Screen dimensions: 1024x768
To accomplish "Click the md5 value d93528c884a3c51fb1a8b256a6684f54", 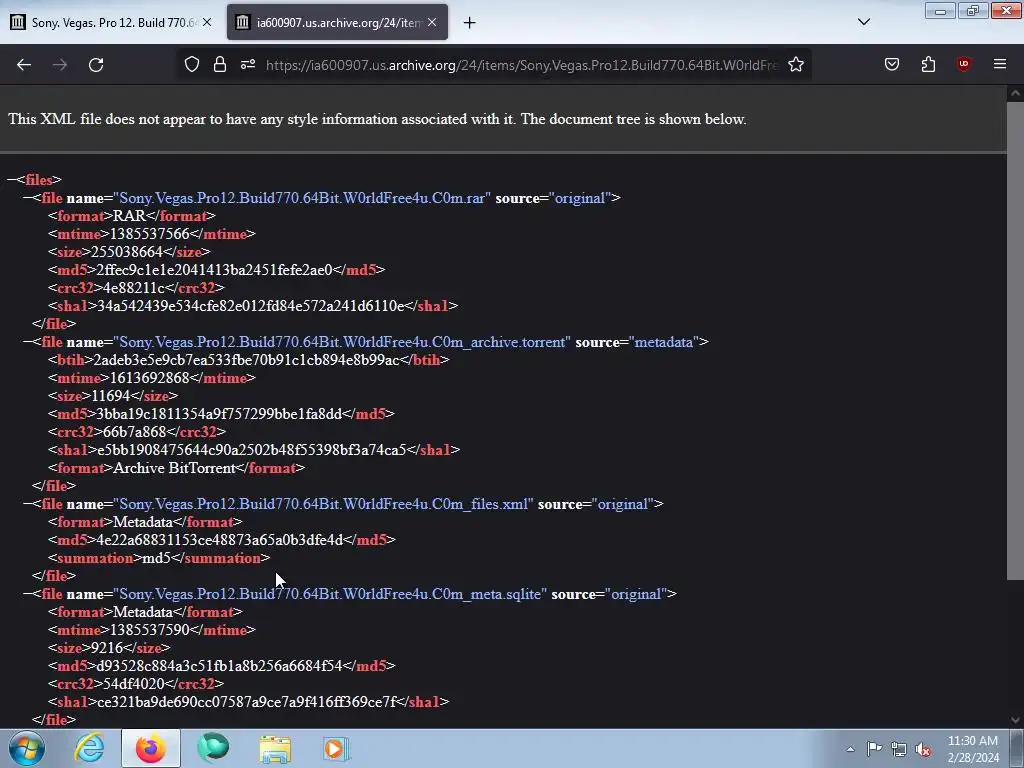I will coord(219,665).
